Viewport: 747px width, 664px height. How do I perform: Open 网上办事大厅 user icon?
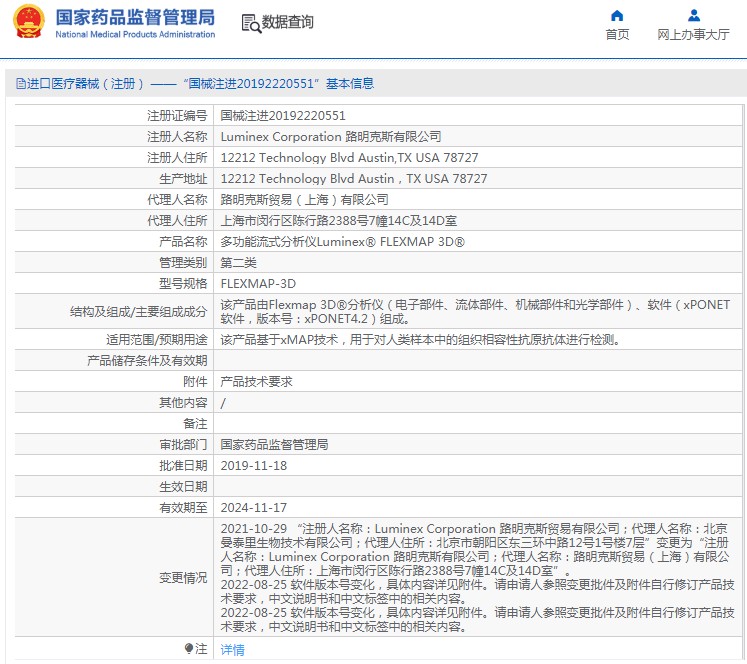tap(694, 16)
